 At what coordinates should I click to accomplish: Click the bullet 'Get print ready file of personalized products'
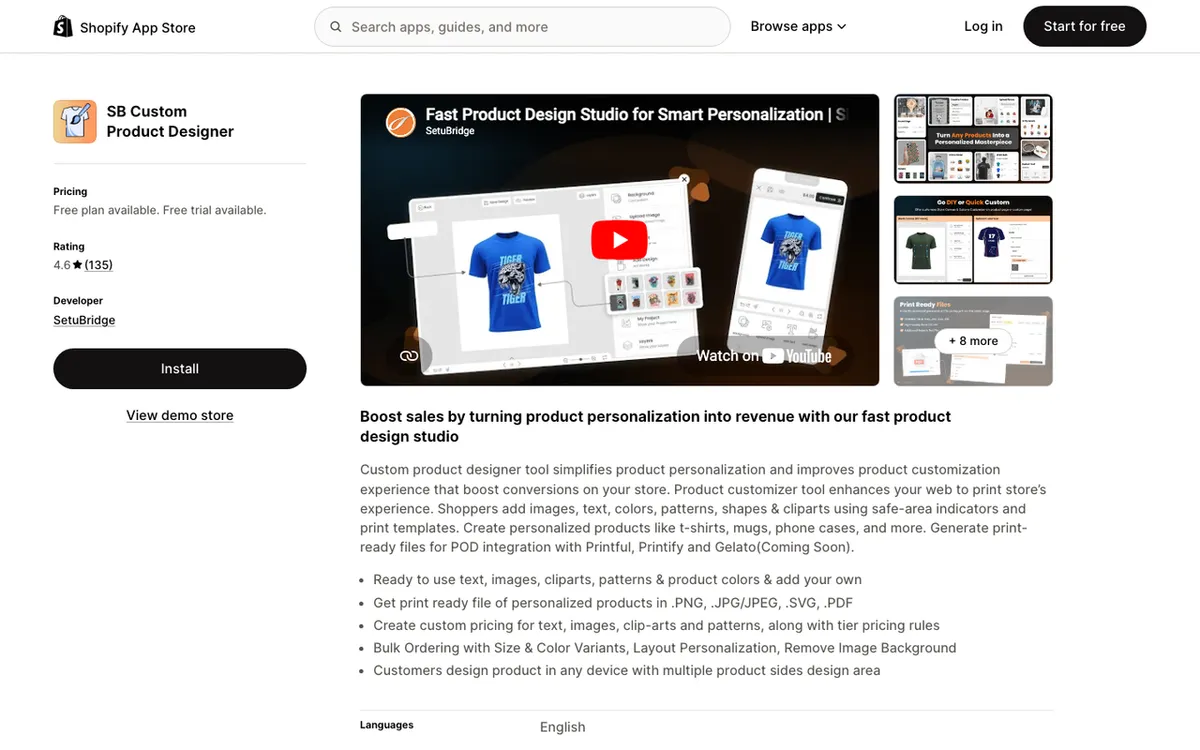click(613, 602)
